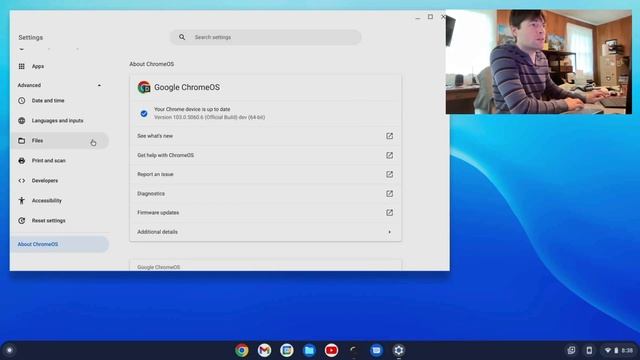Click the About ChromeOS page heading
640x360 pixels.
pyautogui.click(x=151, y=64)
